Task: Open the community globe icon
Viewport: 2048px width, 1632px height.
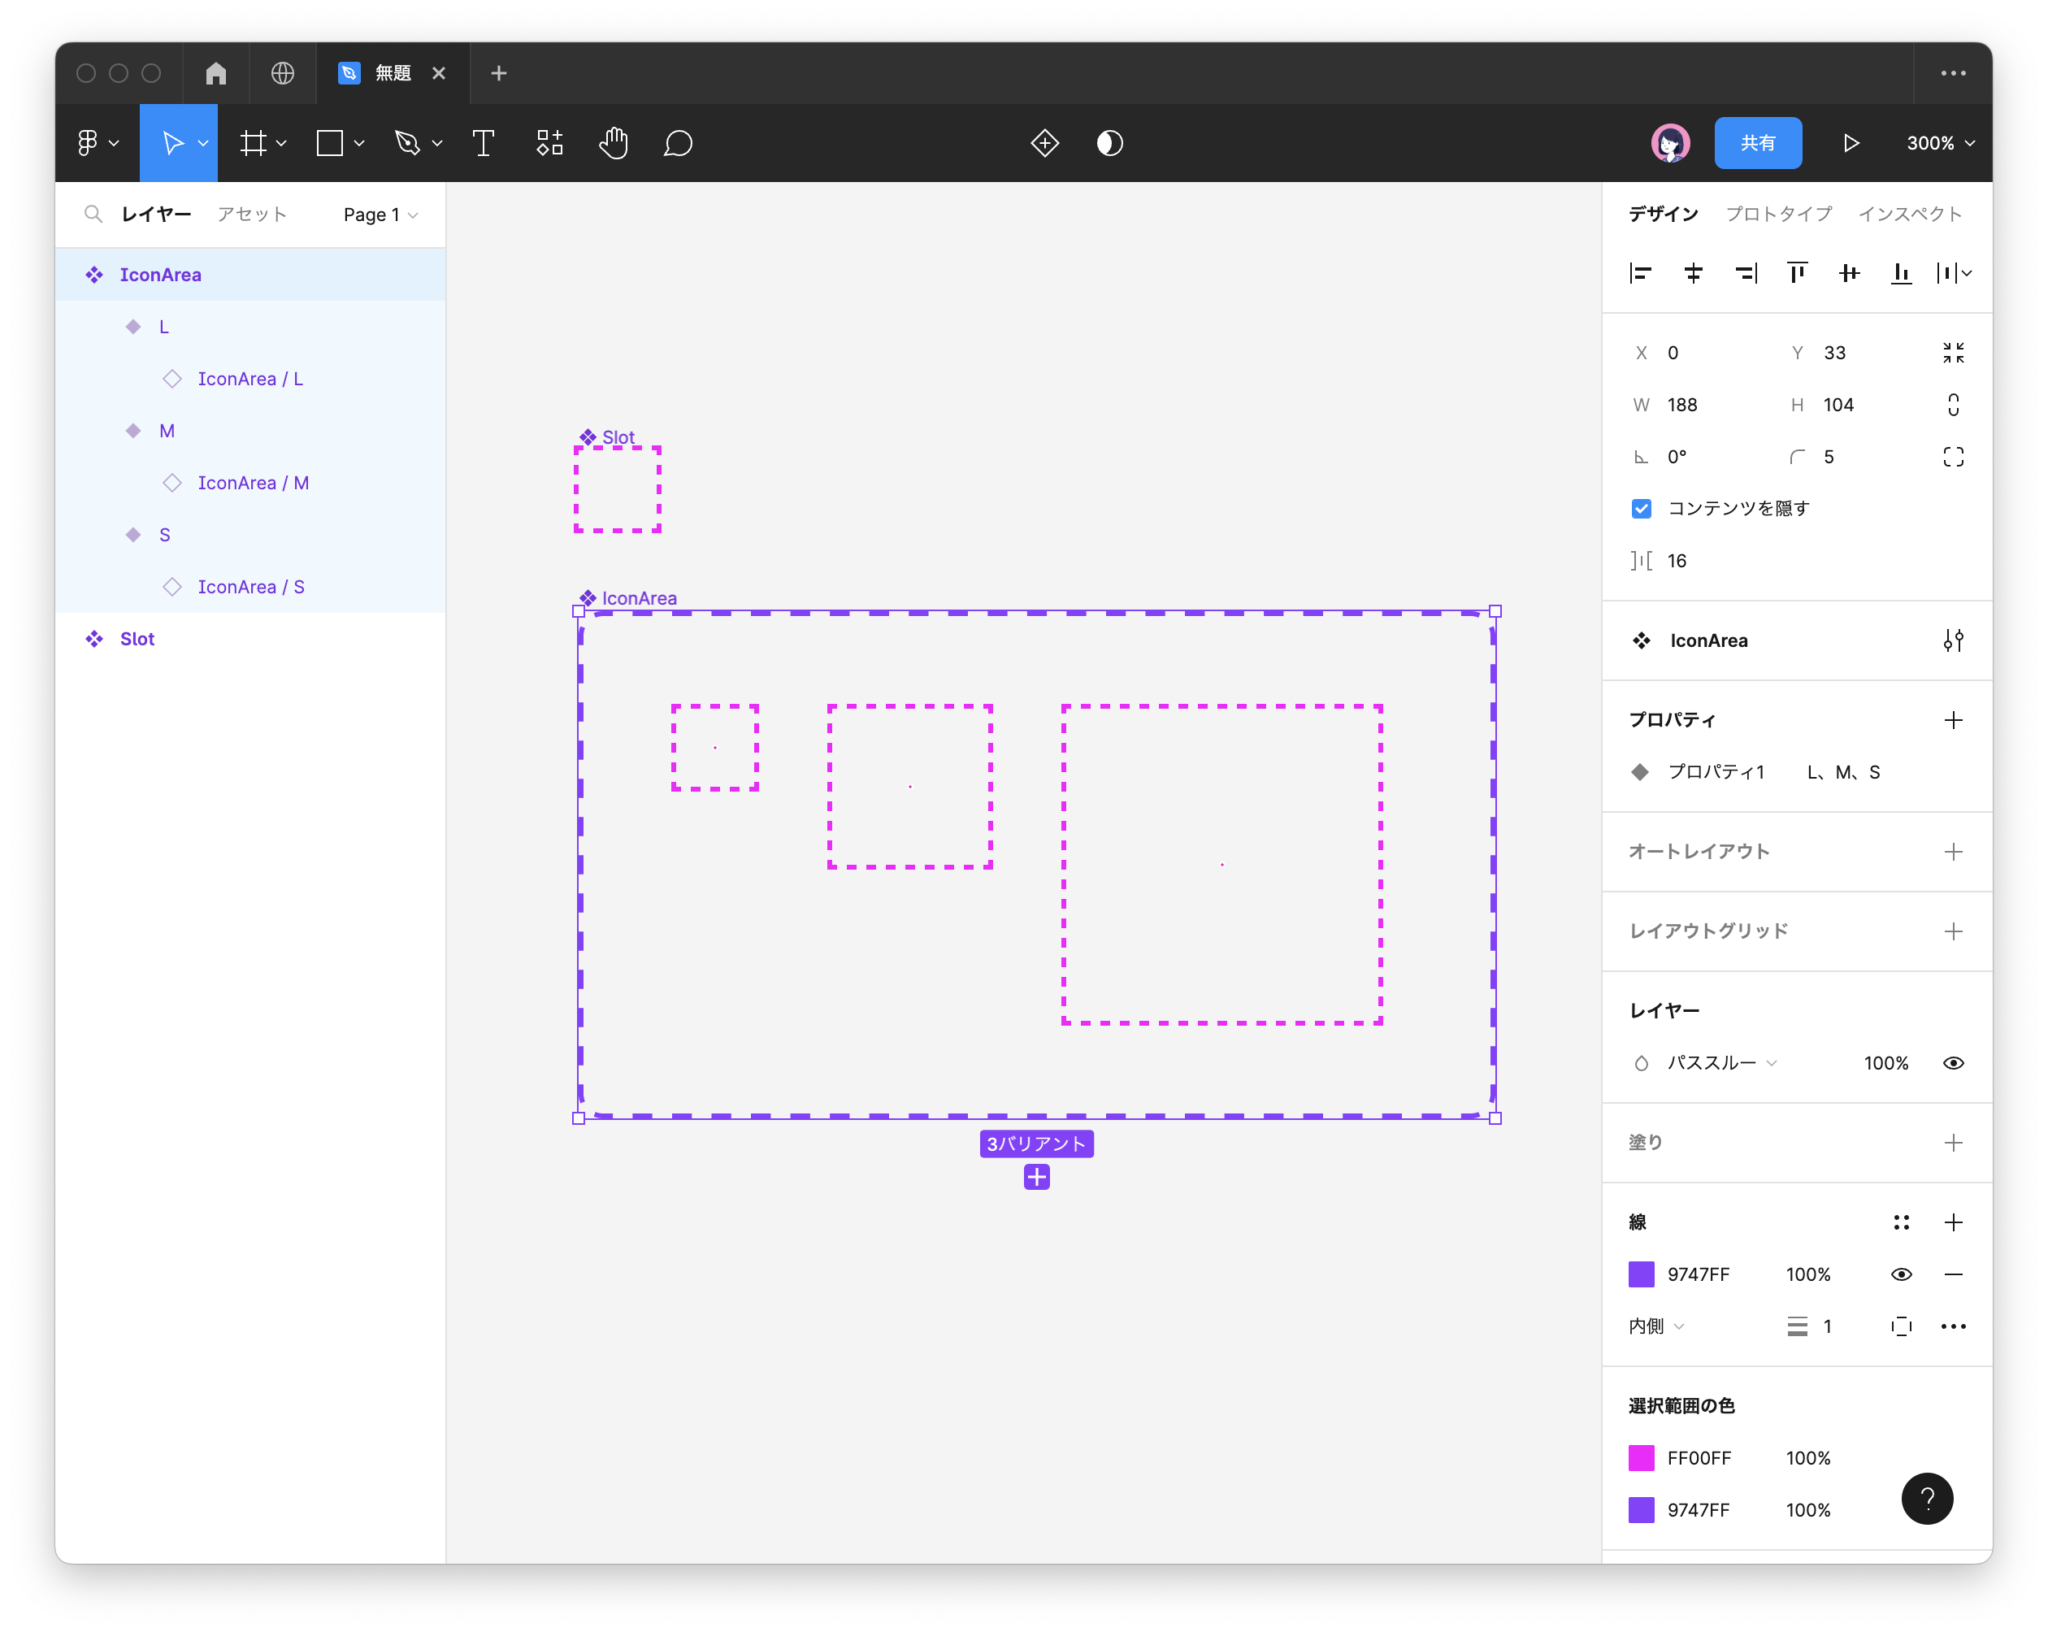Action: coord(283,73)
